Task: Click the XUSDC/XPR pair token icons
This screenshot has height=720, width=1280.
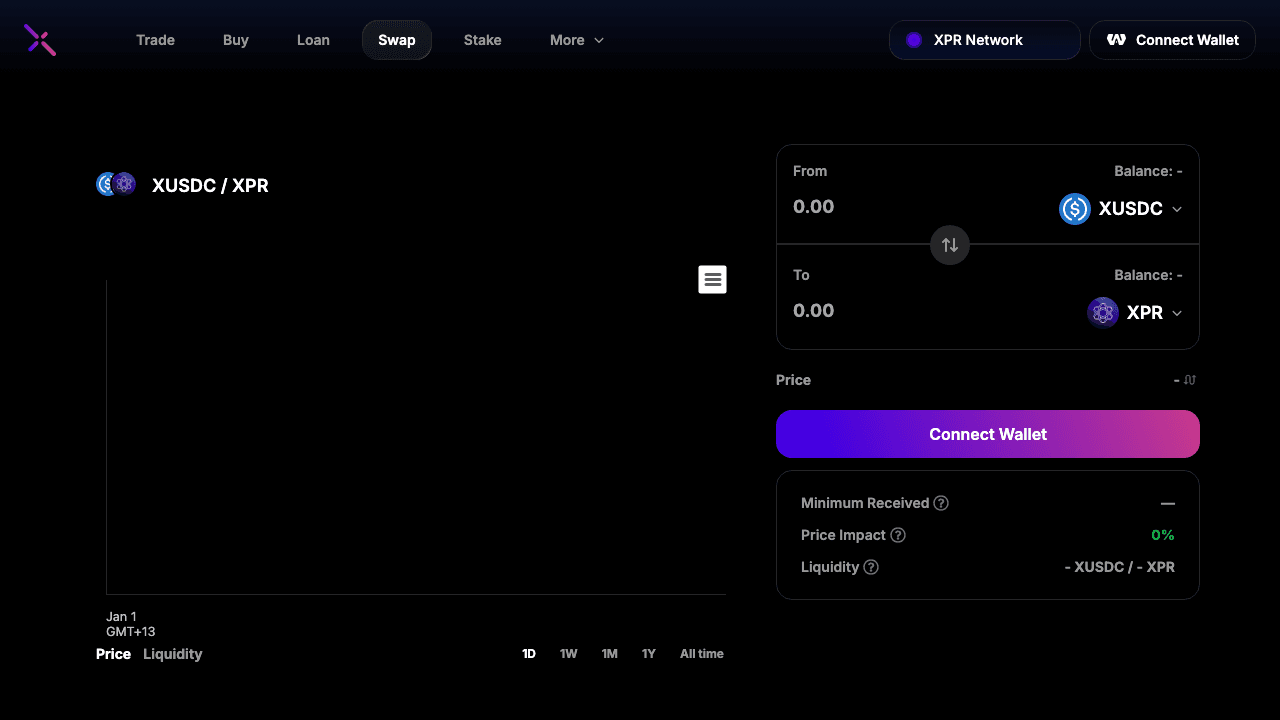Action: click(x=115, y=183)
